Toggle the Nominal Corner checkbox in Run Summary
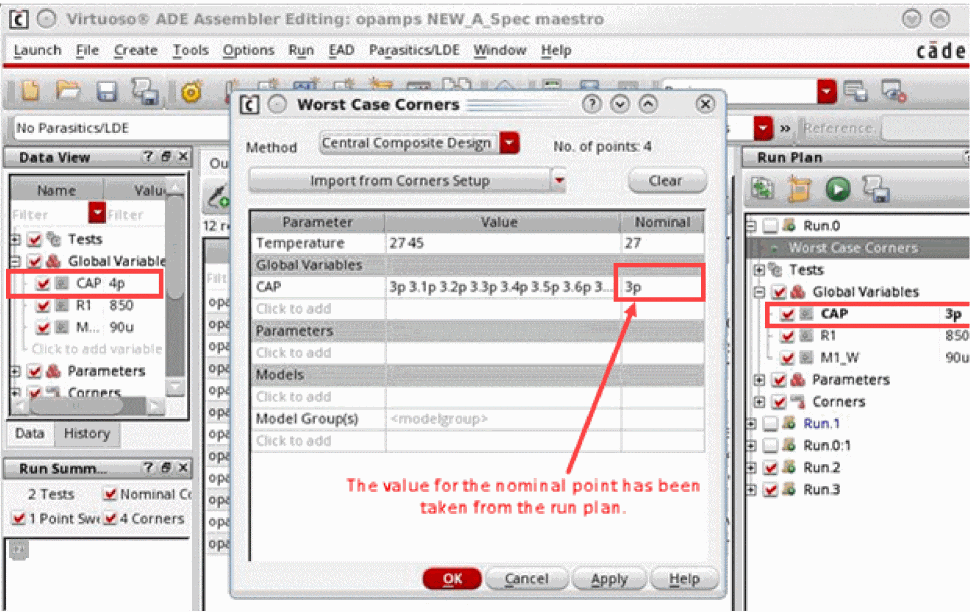970x612 pixels. [111, 494]
